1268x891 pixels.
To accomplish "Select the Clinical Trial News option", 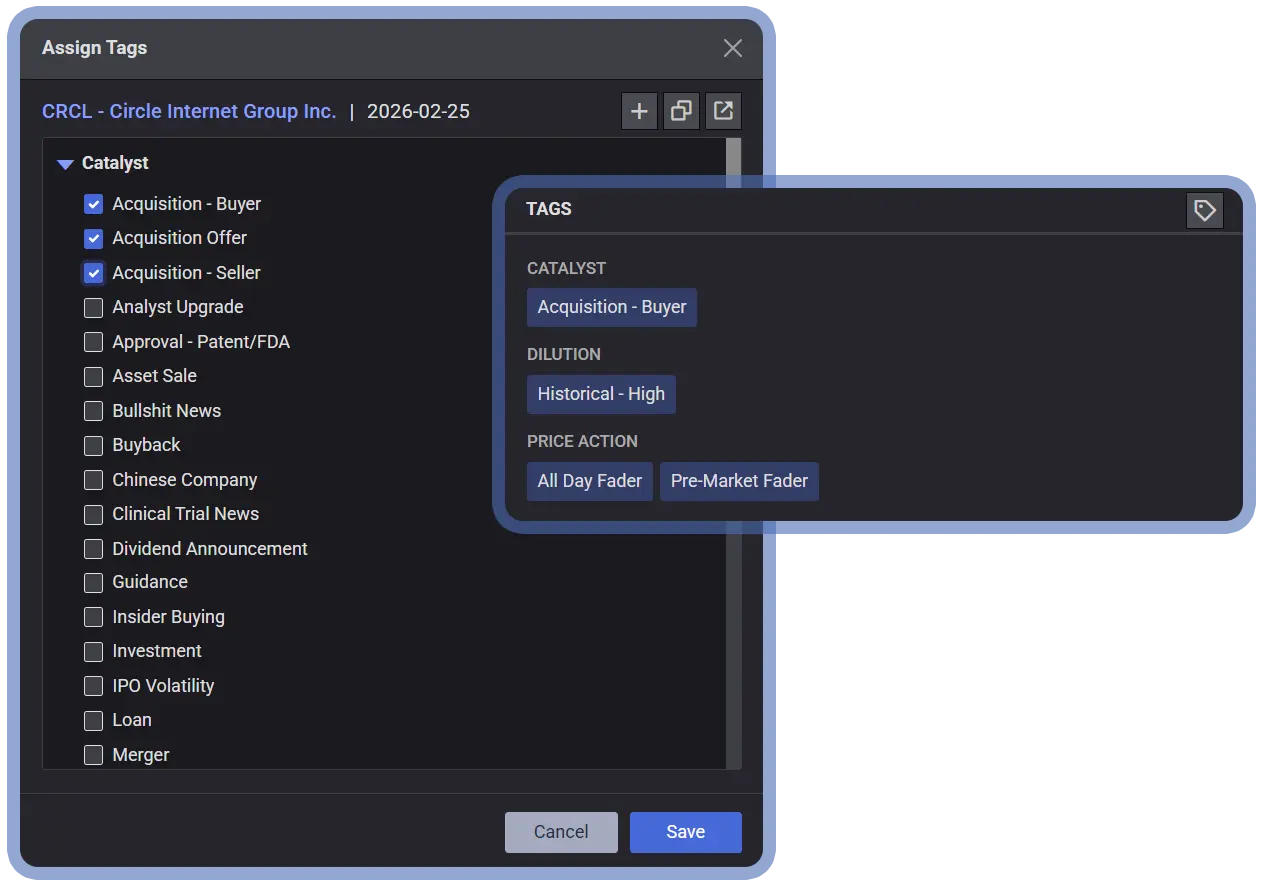I will click(x=94, y=514).
